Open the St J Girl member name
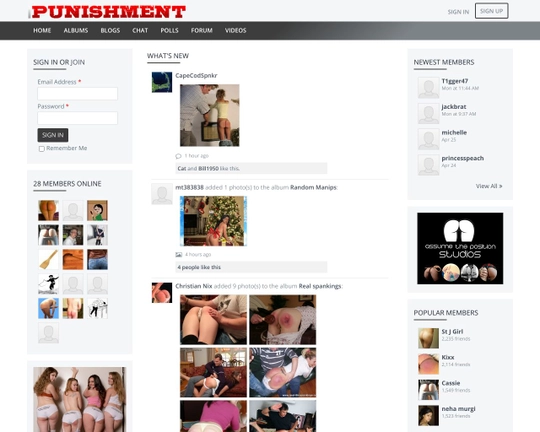The height and width of the screenshot is (432, 540). coord(453,331)
